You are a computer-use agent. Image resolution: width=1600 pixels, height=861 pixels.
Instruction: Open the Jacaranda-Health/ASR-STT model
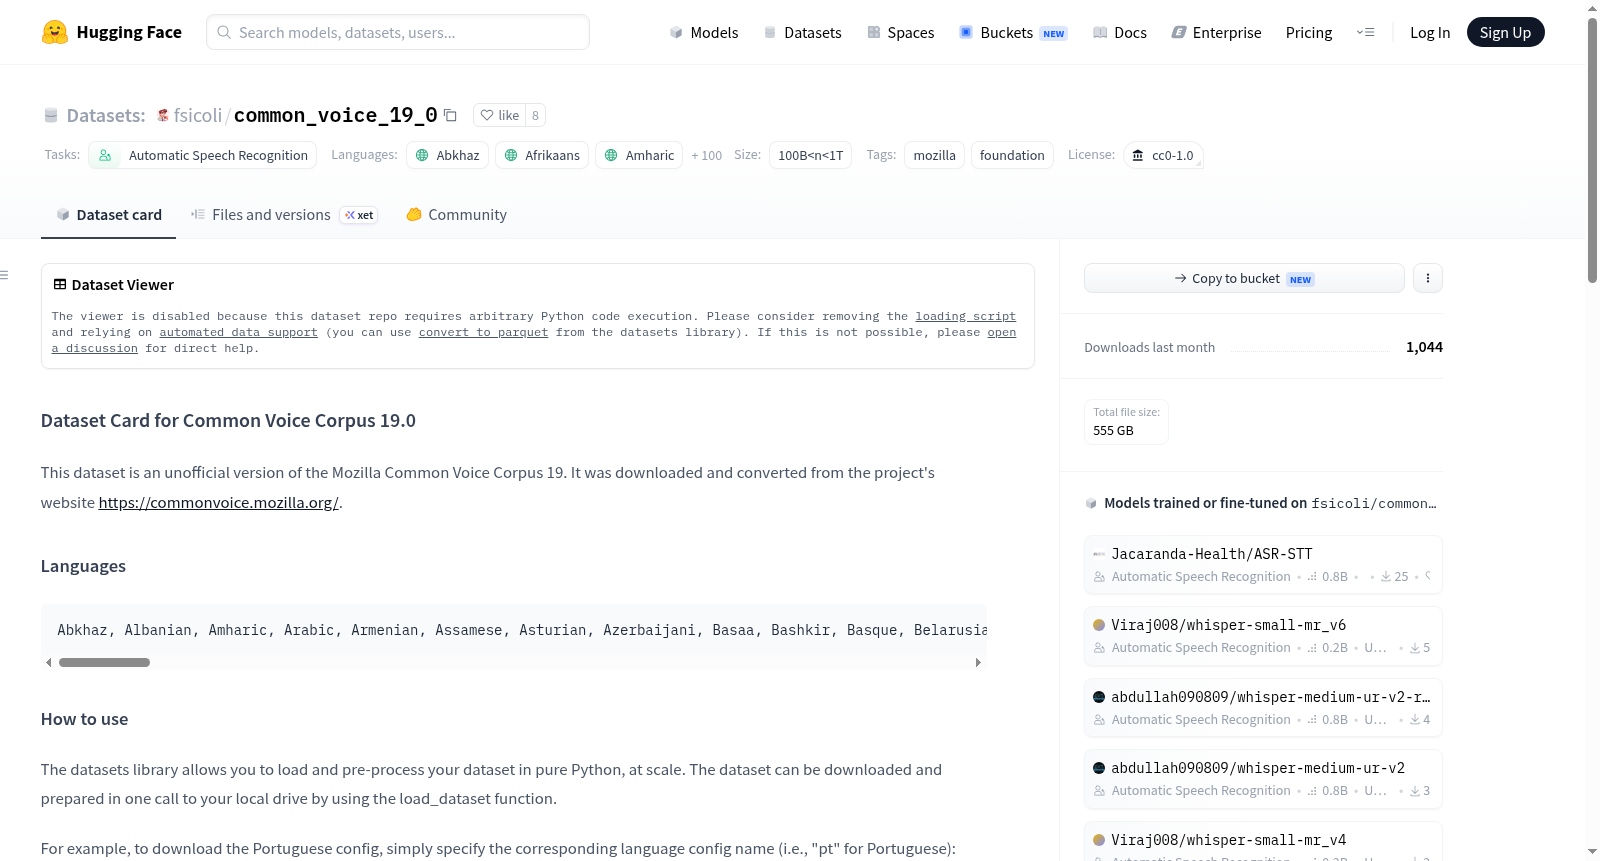1263,565
